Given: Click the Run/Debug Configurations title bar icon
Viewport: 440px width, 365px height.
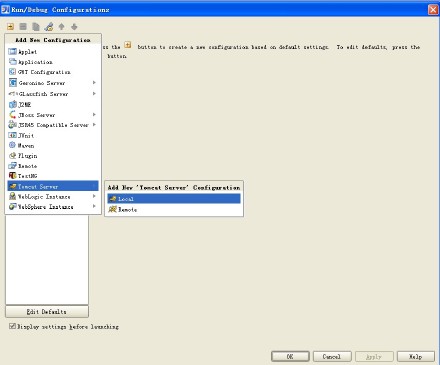Looking at the screenshot, I should click(5, 9).
